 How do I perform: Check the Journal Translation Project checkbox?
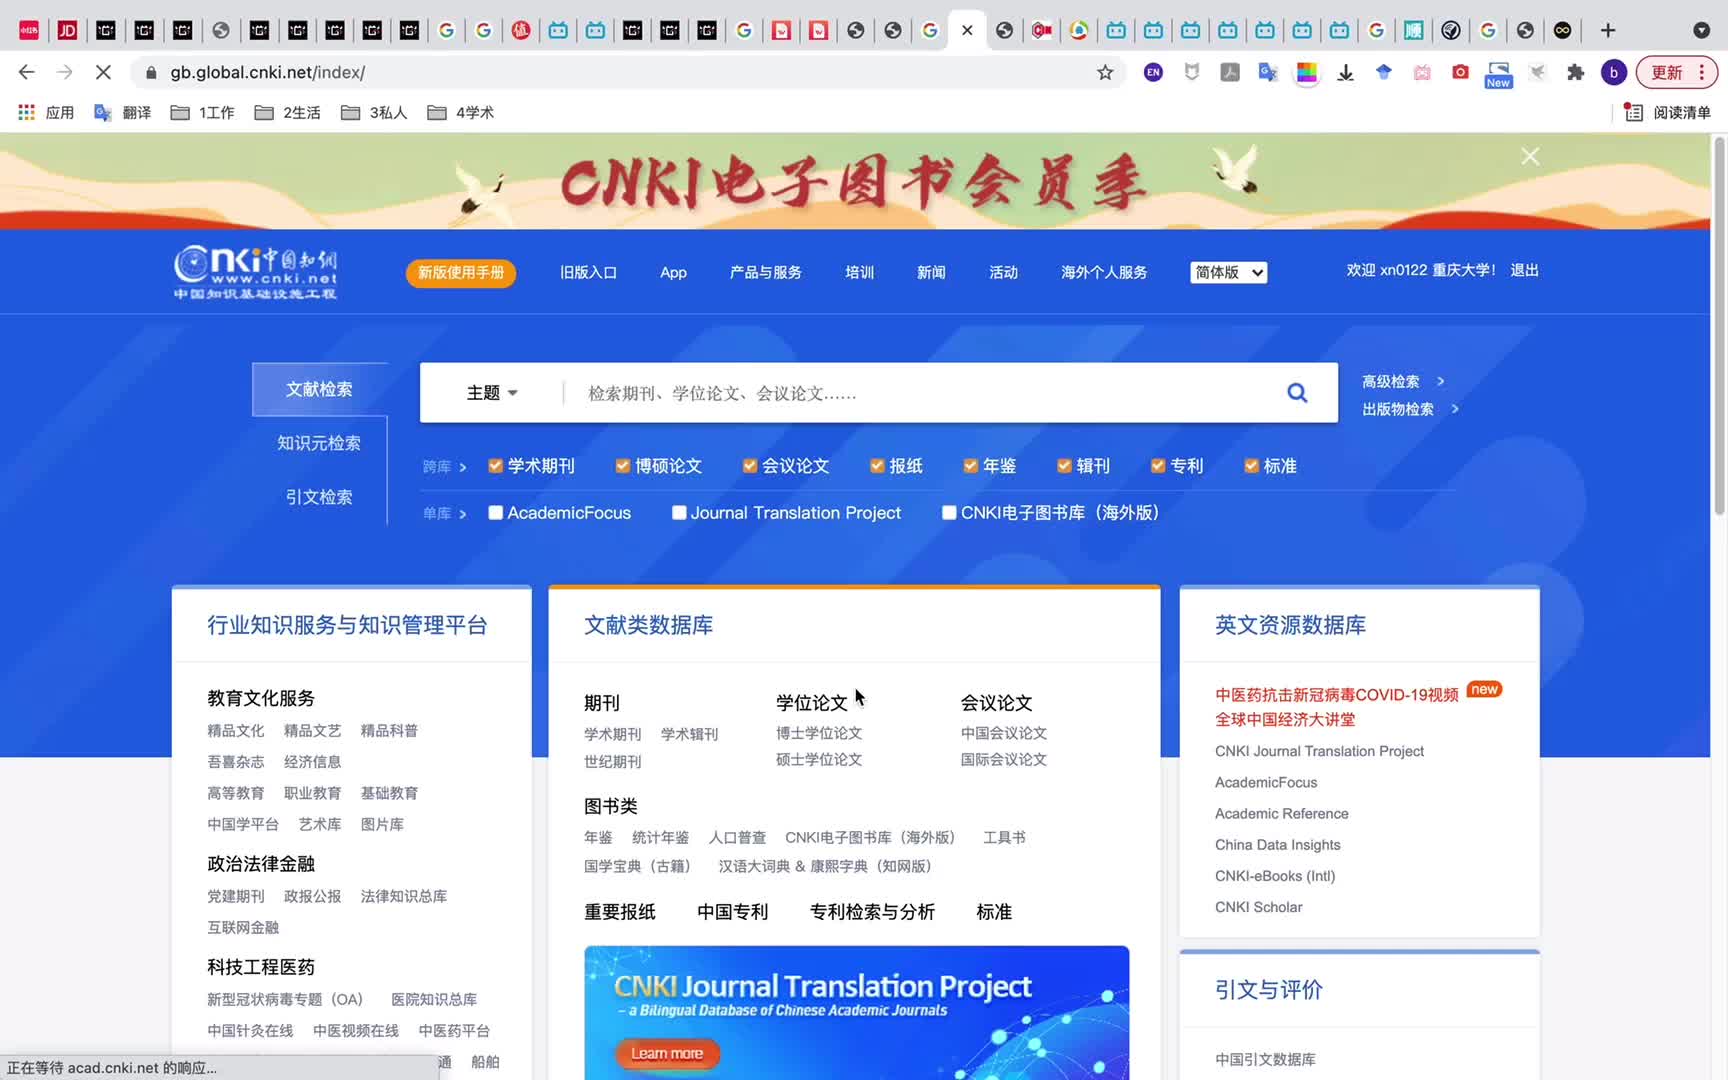[679, 513]
